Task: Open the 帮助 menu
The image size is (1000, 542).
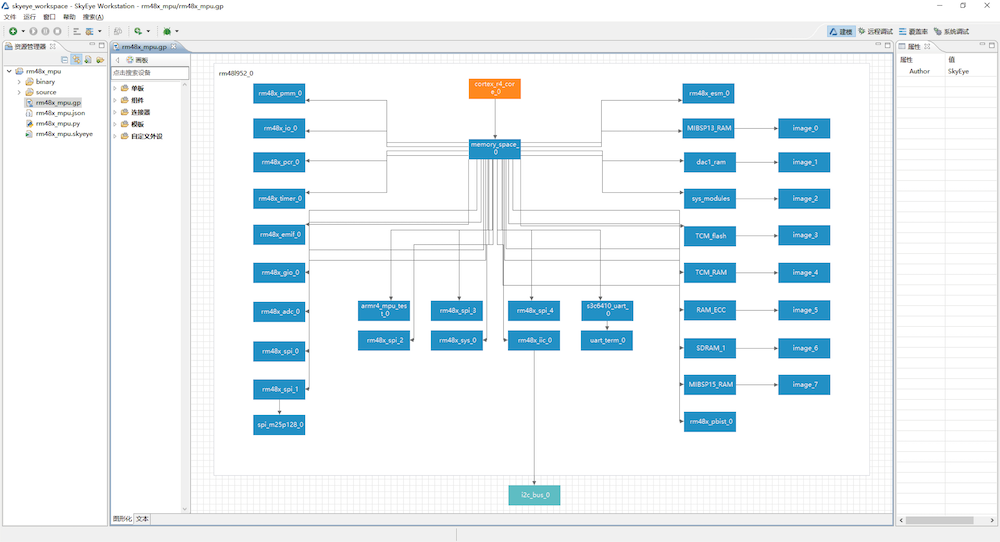Action: 69,17
